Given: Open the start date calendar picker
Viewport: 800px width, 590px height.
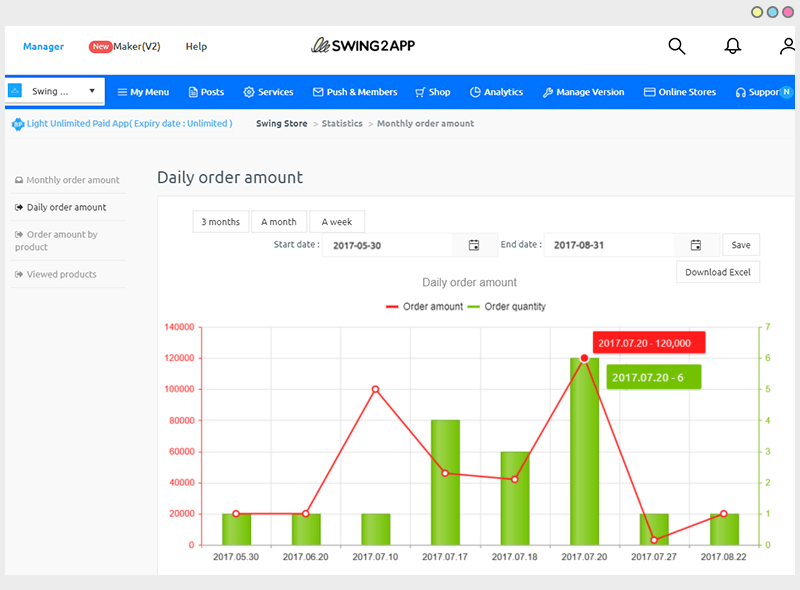Looking at the screenshot, I should click(474, 244).
